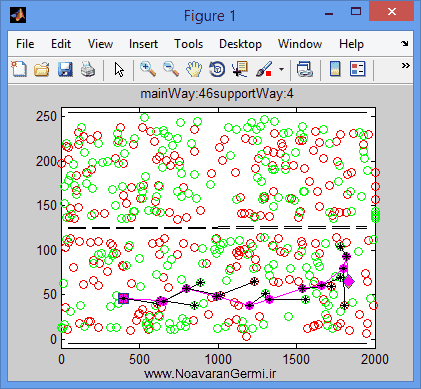Click the y-axis tick label 250
This screenshot has height=389, width=421.
[47, 117]
